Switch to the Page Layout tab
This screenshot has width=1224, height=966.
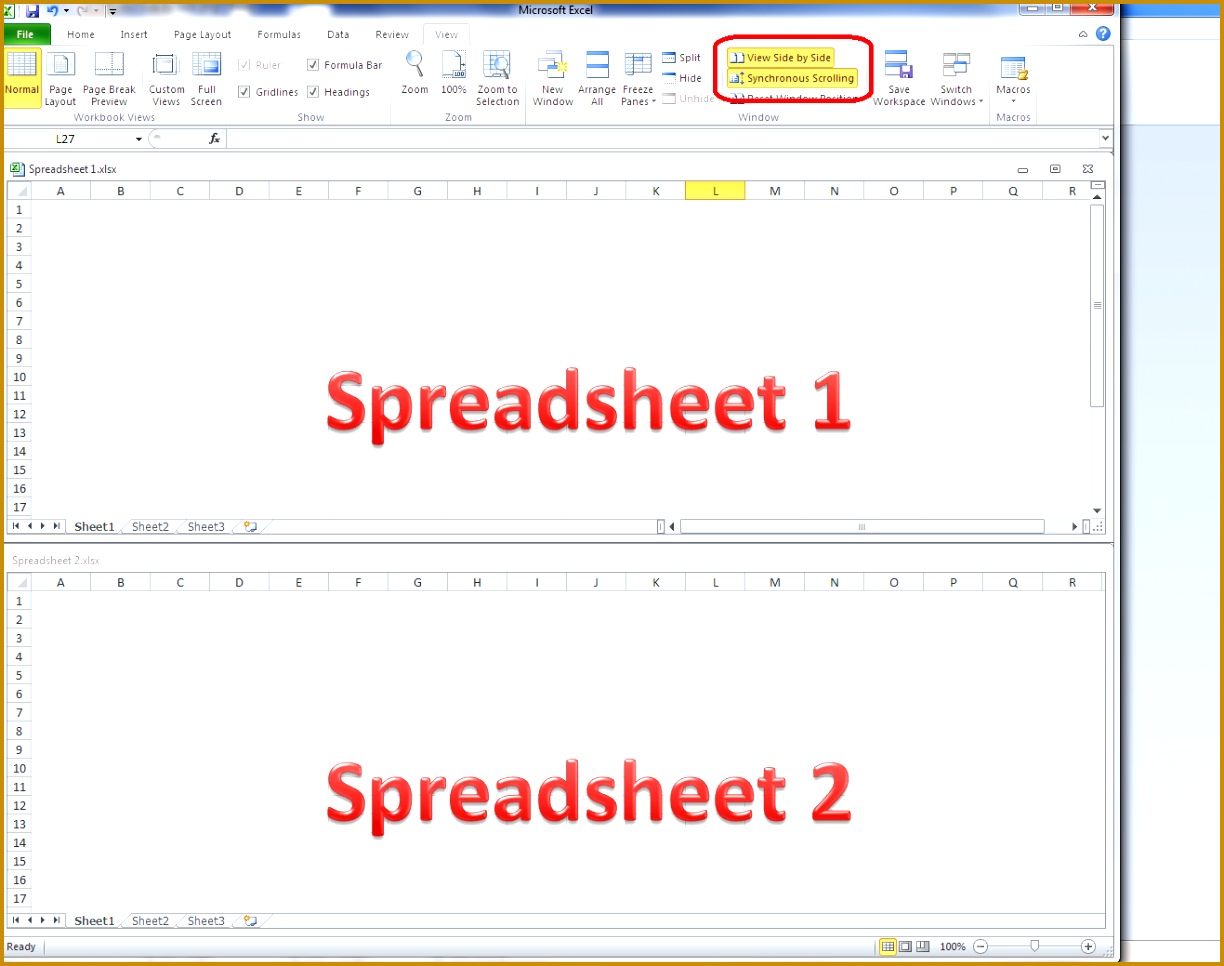click(x=202, y=35)
